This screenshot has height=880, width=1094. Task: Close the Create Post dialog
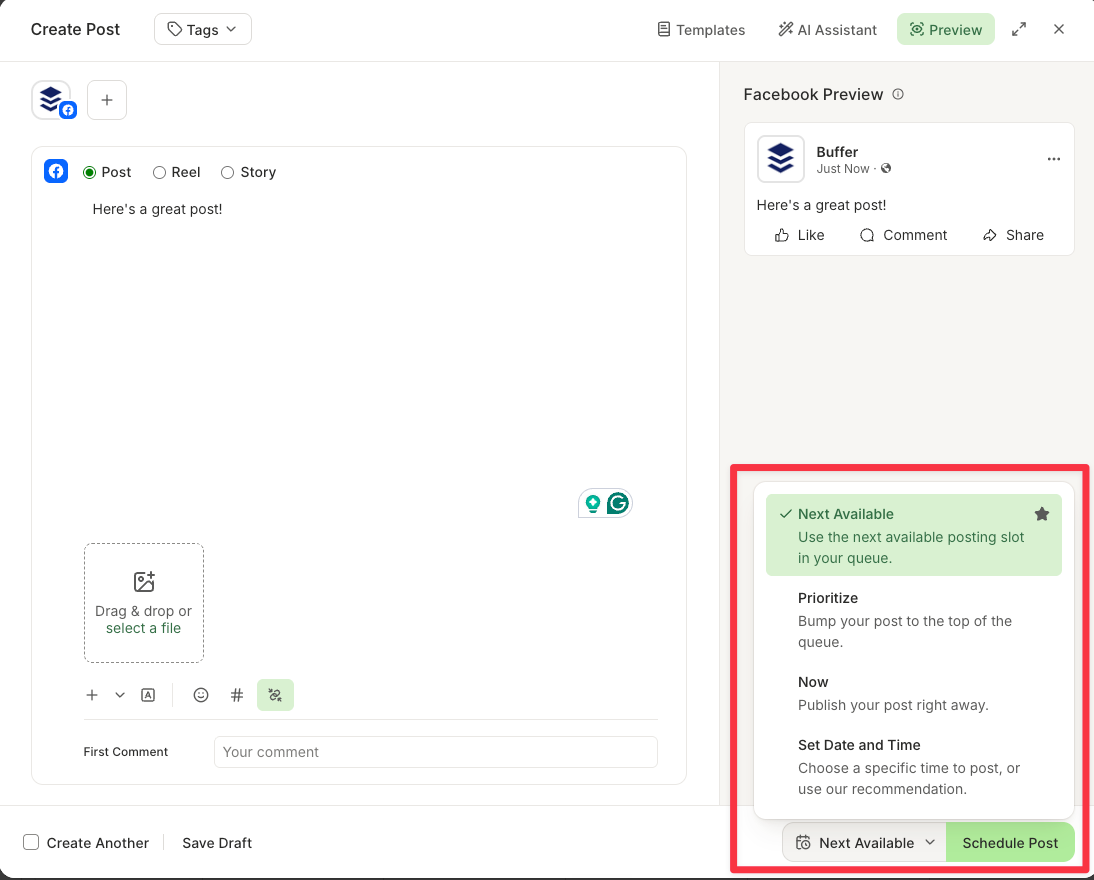(x=1058, y=29)
